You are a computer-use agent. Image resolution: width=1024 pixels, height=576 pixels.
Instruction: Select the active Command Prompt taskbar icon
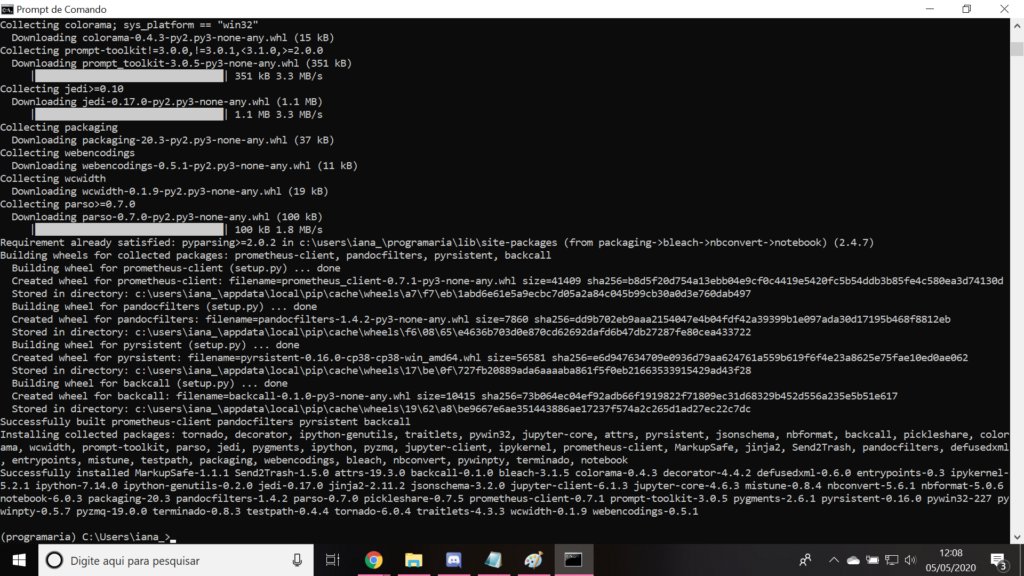click(574, 560)
